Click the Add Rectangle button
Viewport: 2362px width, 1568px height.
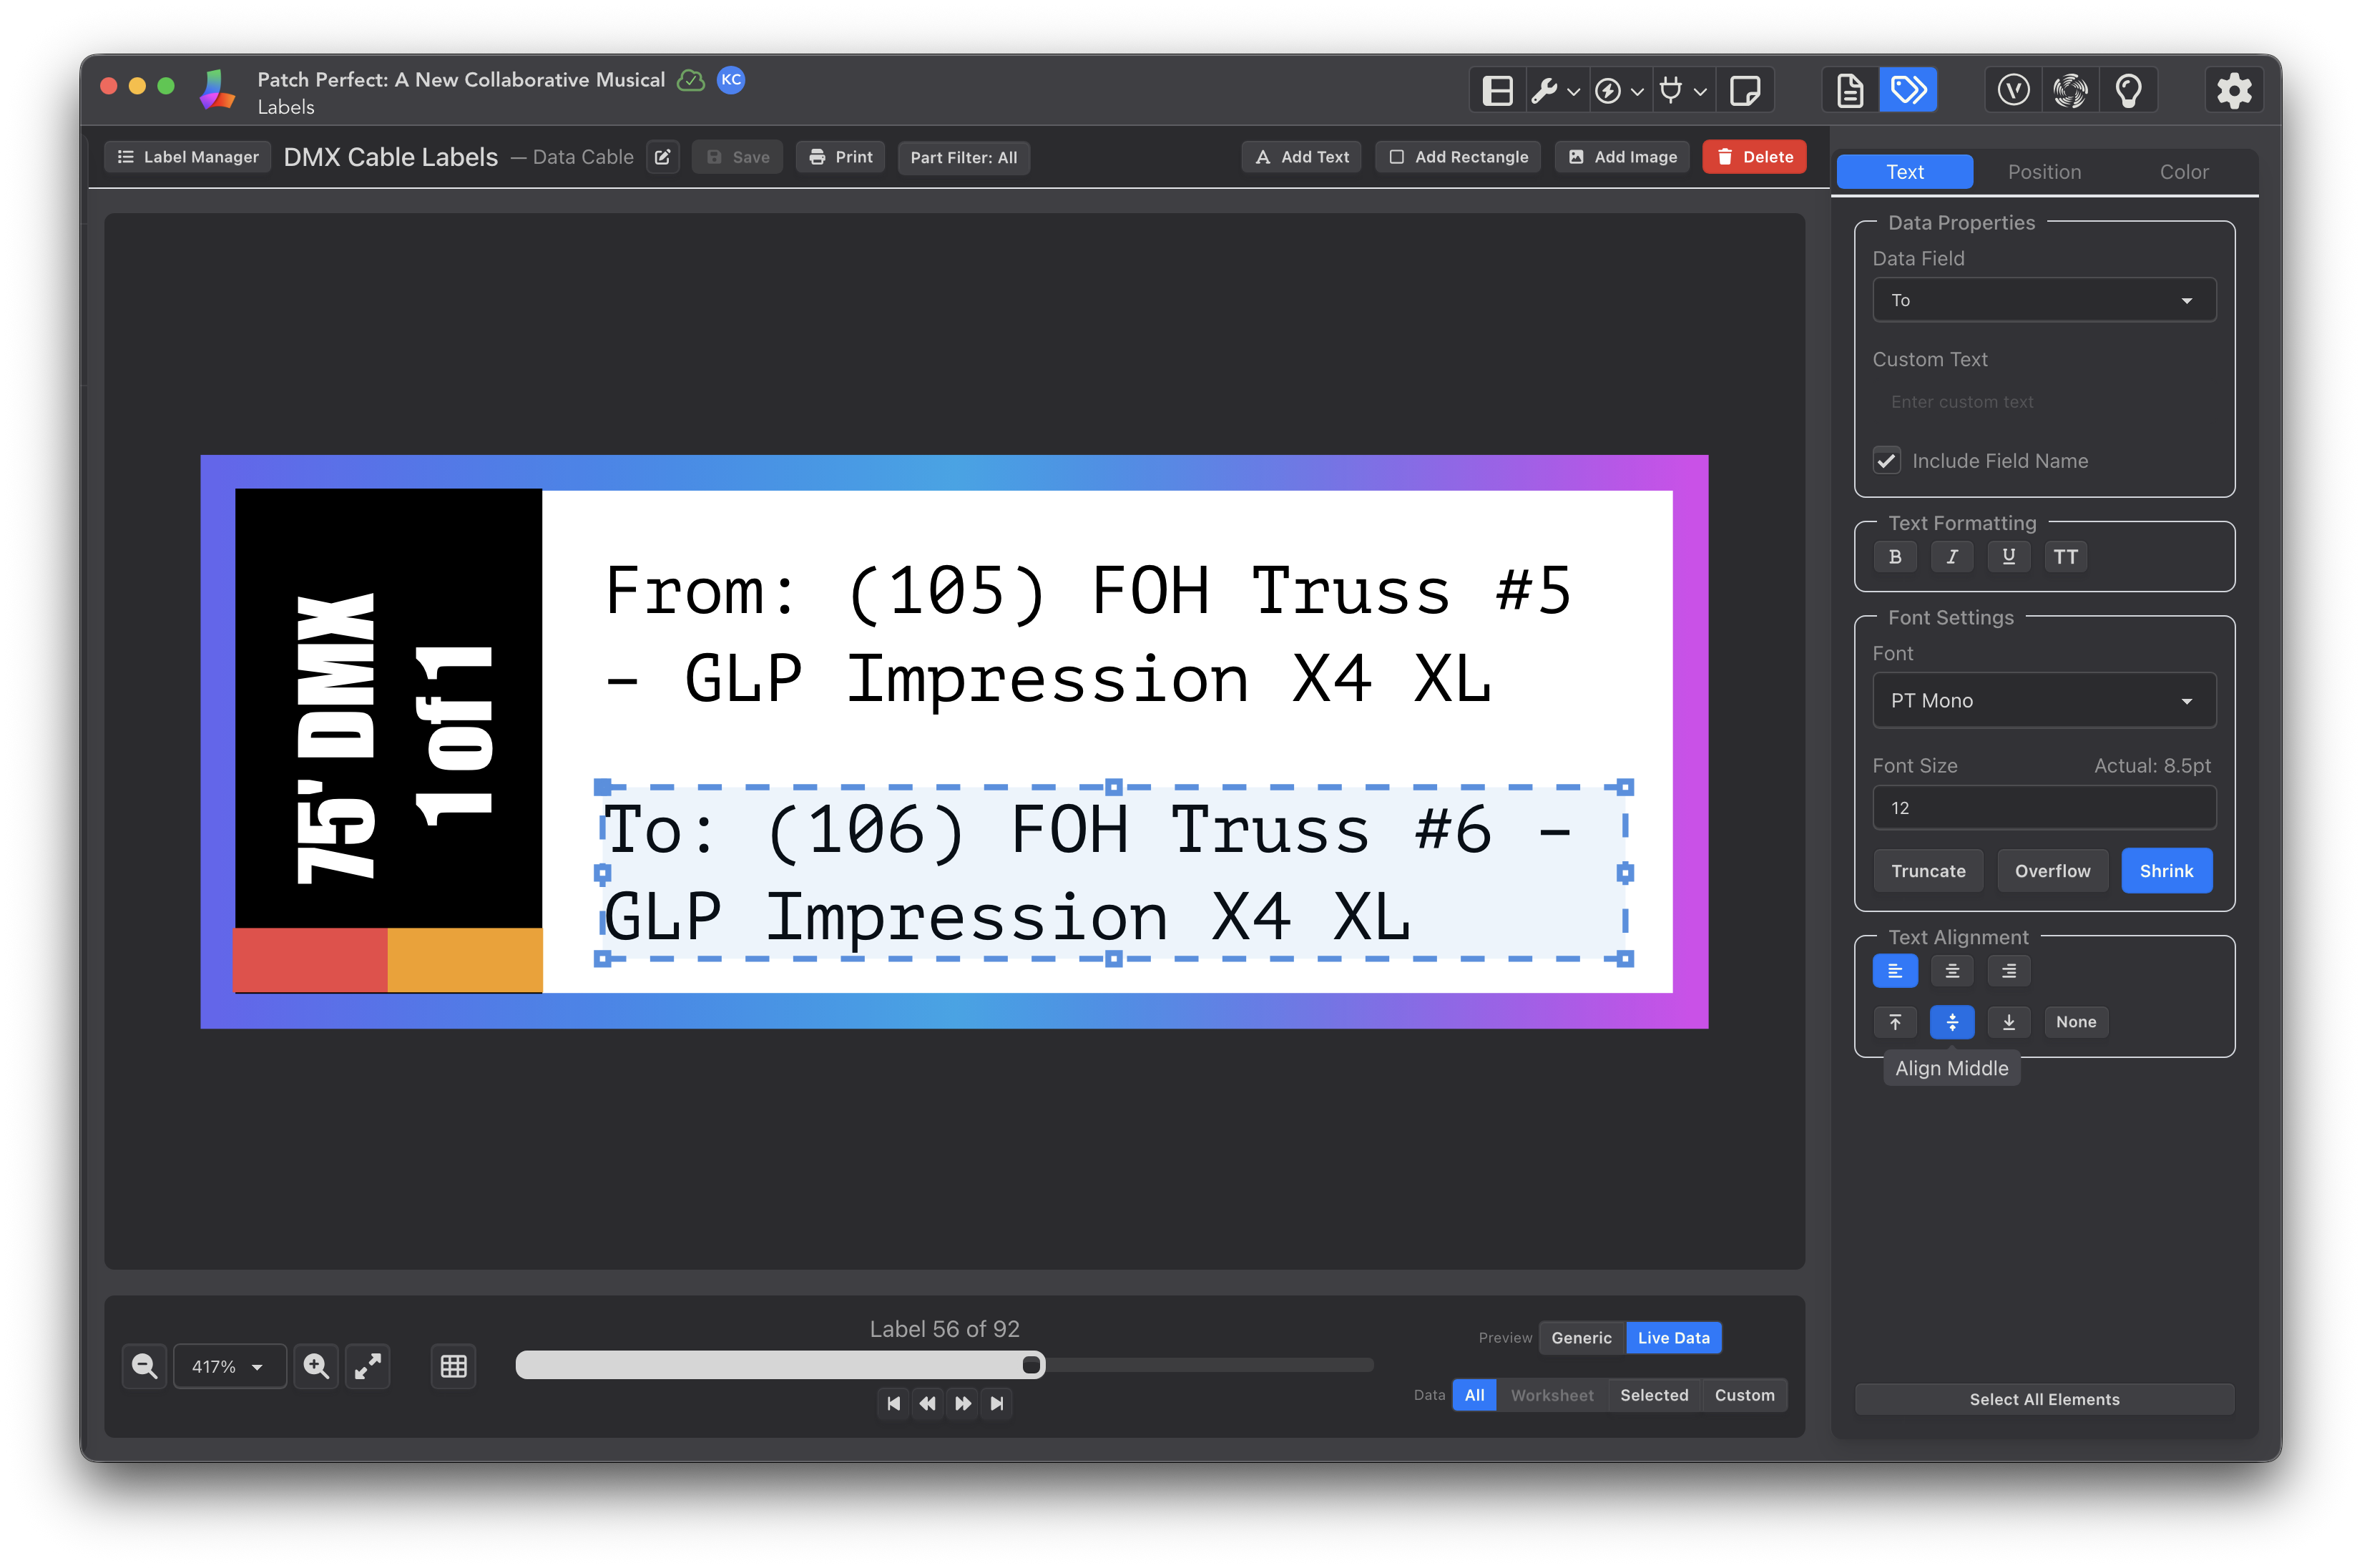pos(1457,157)
